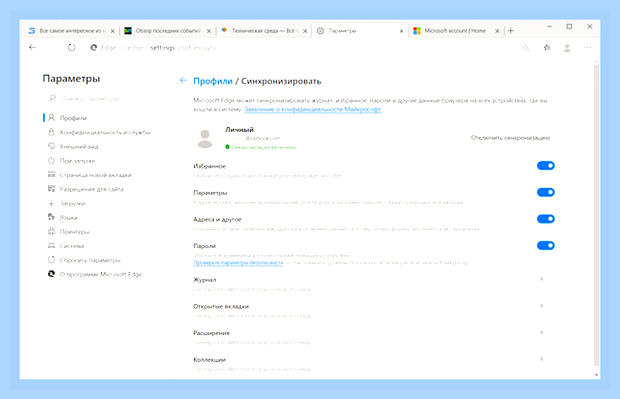Click Отключить синхронизацию button
The image size is (620, 399).
(x=510, y=138)
